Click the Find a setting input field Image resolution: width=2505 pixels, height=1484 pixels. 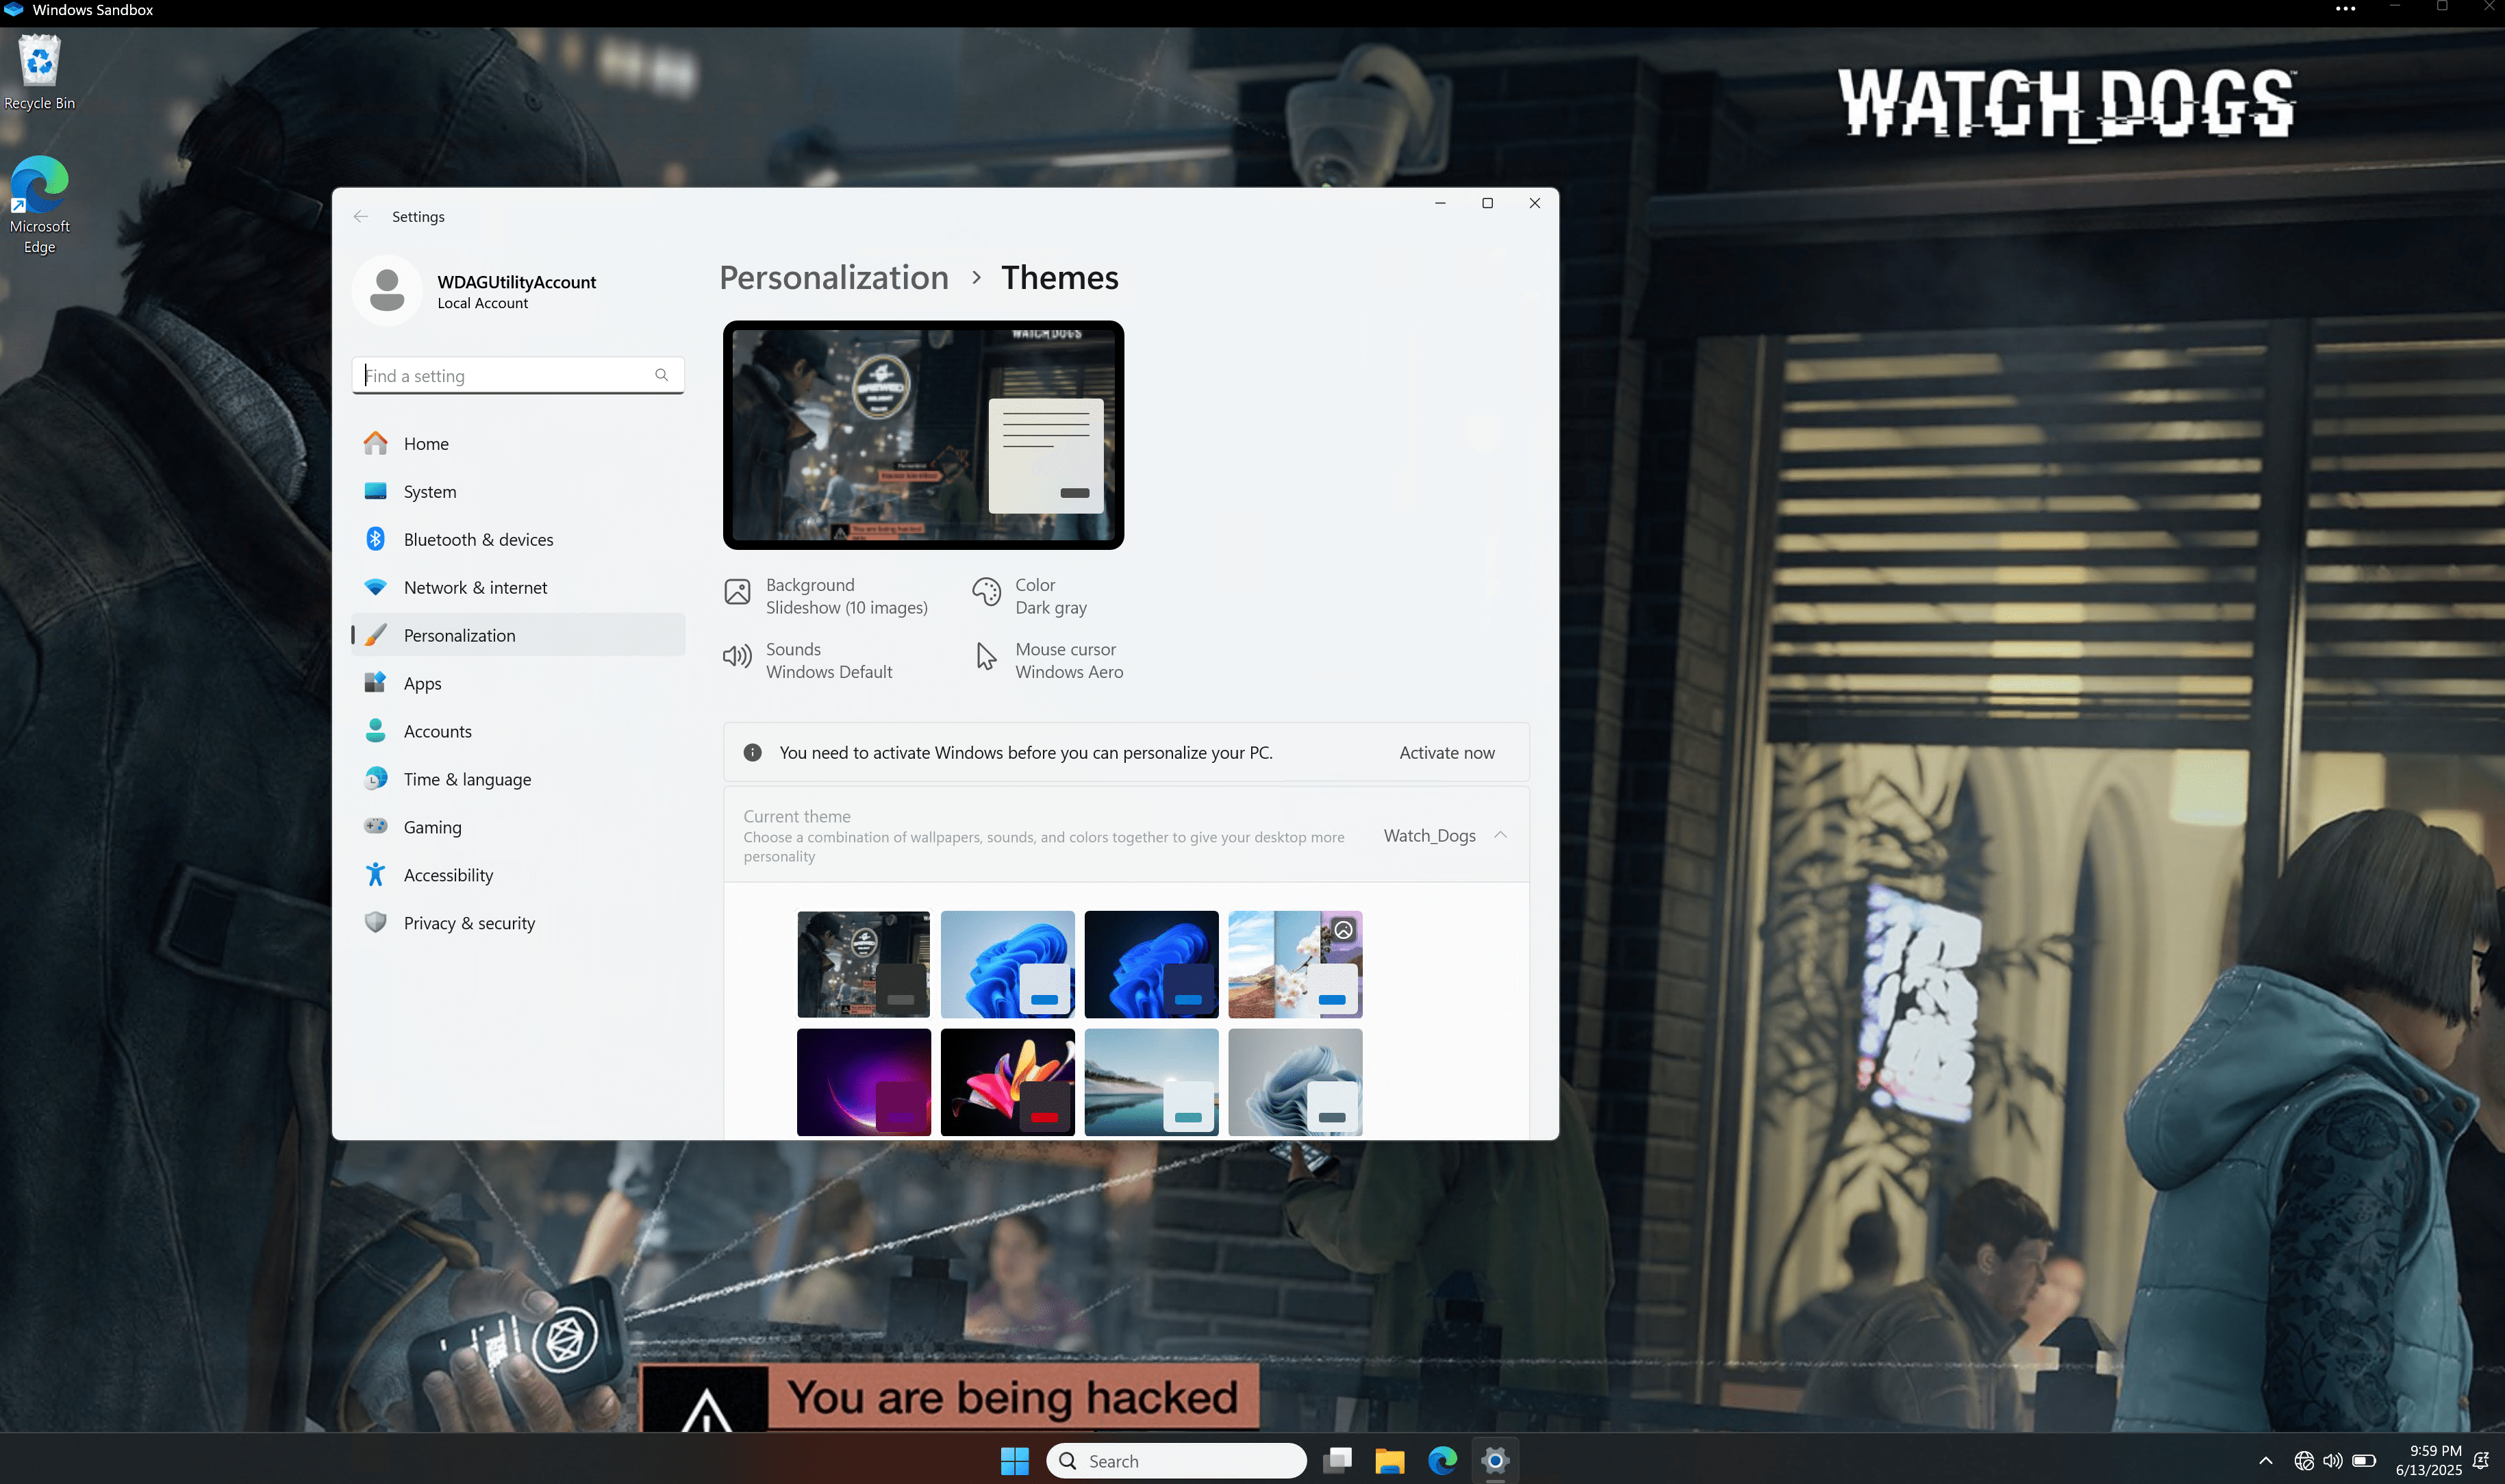[x=505, y=376]
